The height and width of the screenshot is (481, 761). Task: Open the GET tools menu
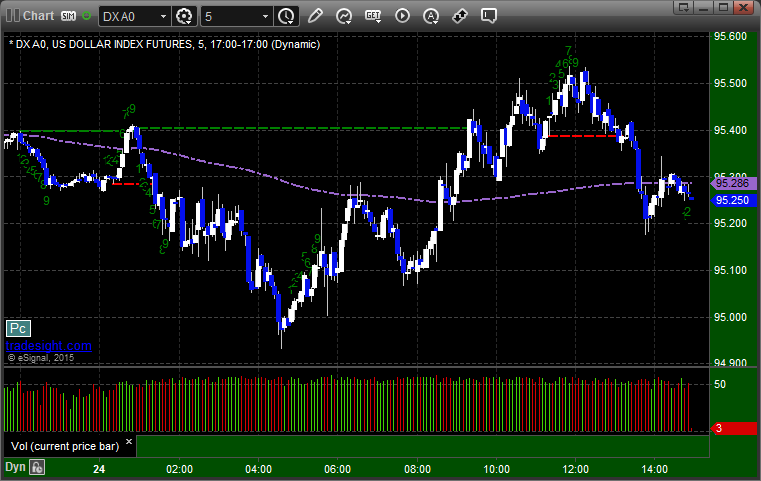coord(373,16)
